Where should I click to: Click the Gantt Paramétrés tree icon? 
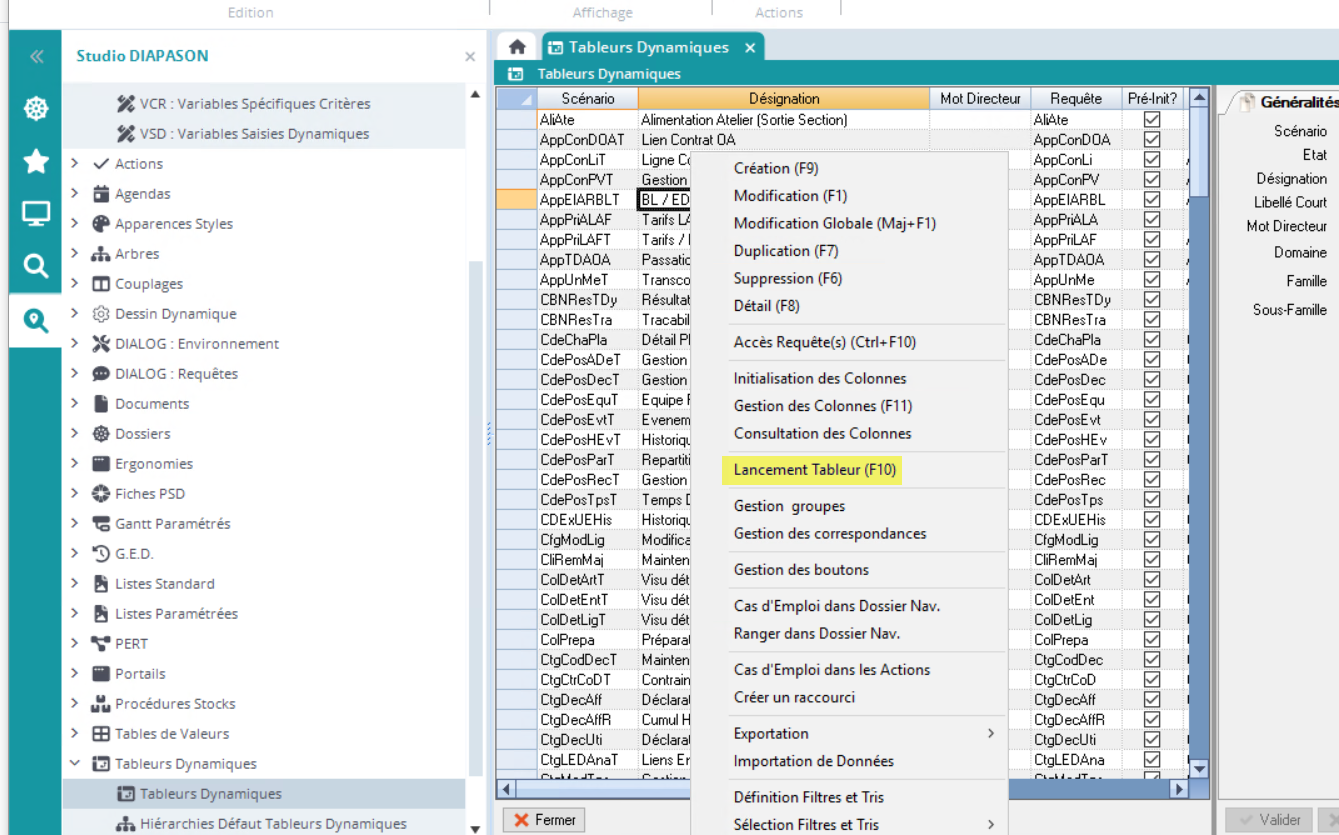click(x=100, y=524)
